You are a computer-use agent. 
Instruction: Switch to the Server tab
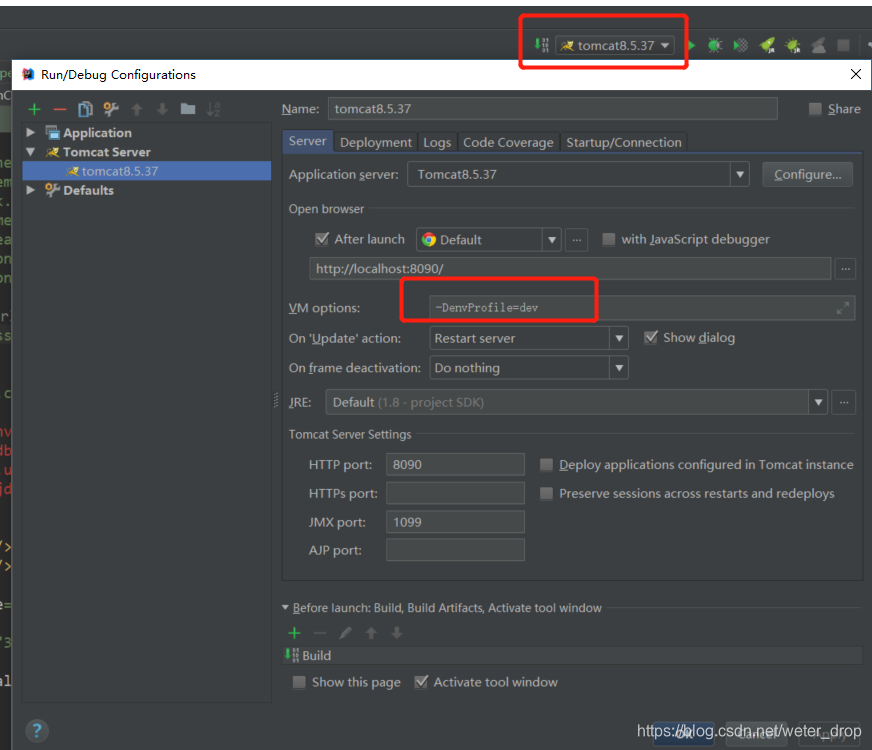click(308, 141)
